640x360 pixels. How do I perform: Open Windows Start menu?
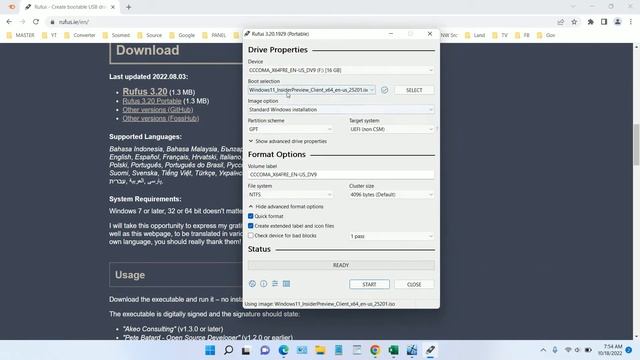coord(210,350)
